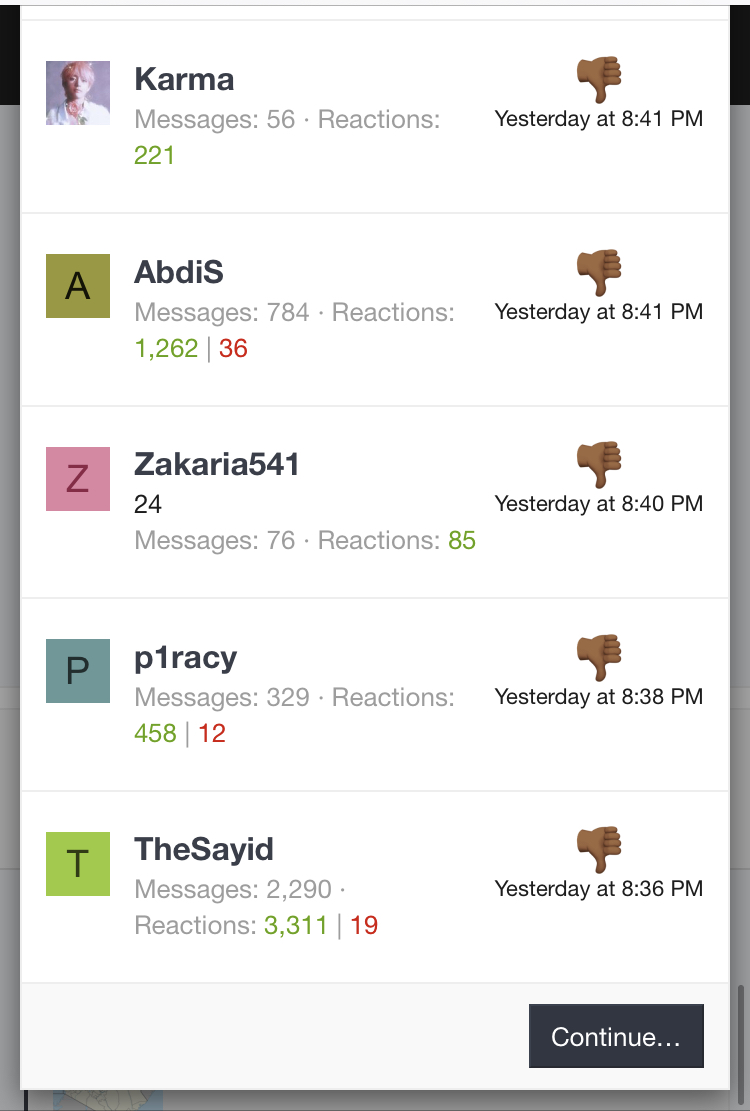Click thumbs-down reaction icon beside p1racy
The image size is (750, 1111).
coord(599,658)
